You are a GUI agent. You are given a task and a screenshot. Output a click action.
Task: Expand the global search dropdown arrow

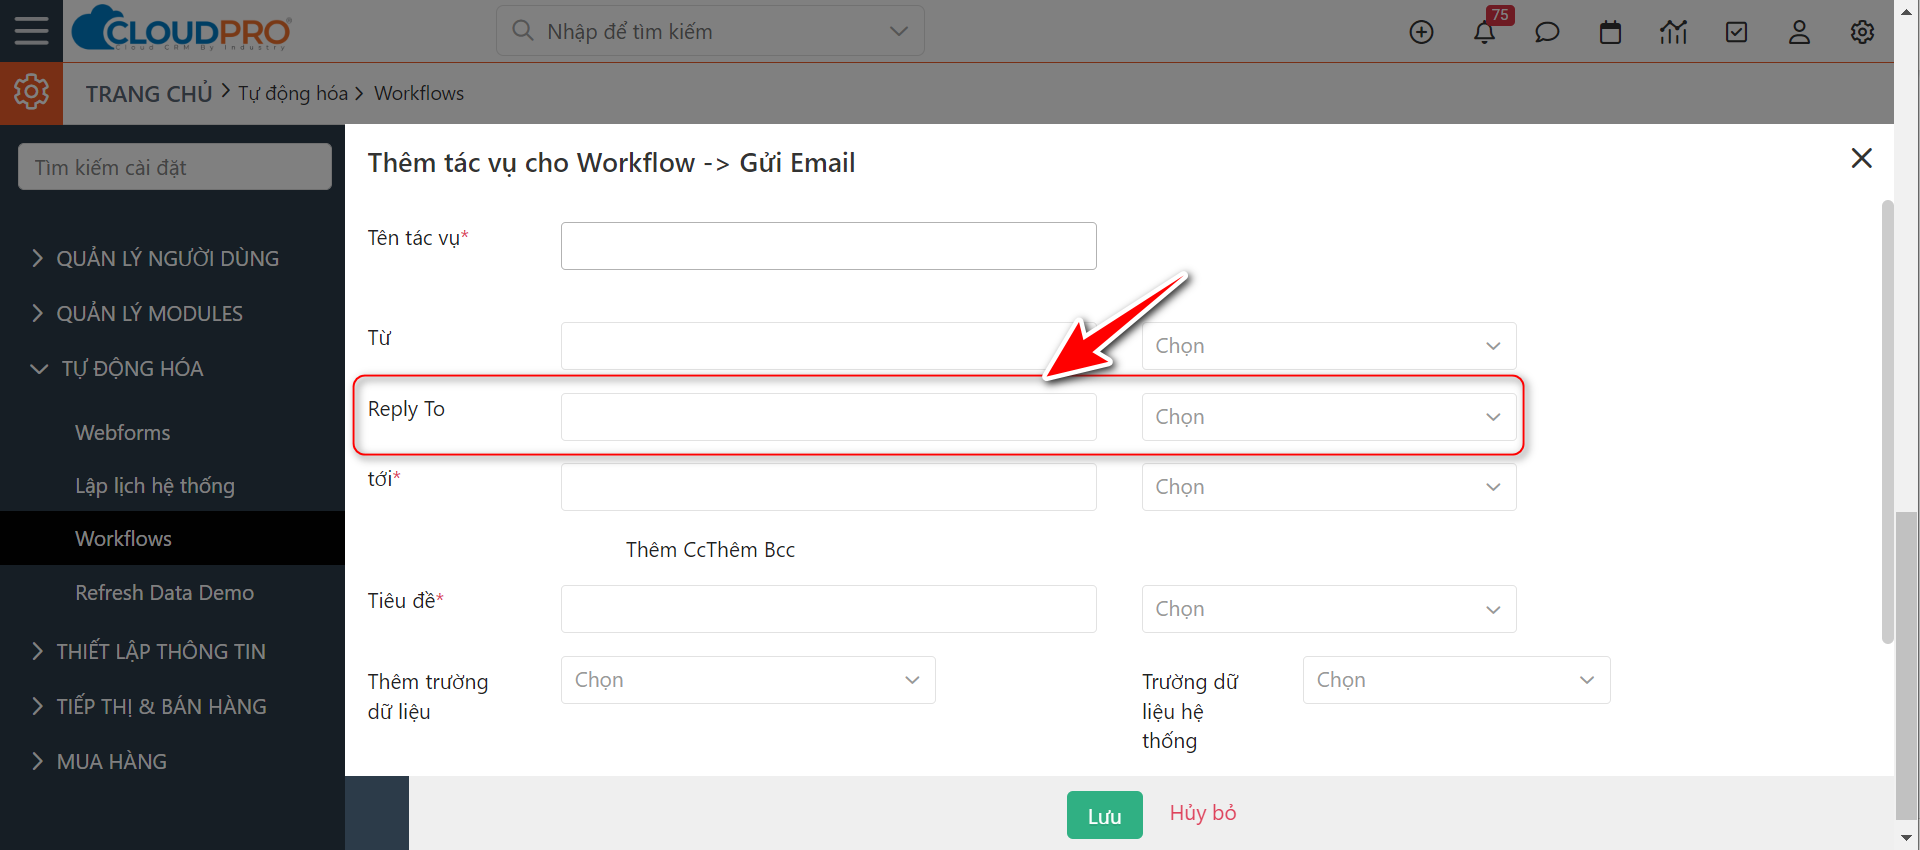pyautogui.click(x=899, y=31)
